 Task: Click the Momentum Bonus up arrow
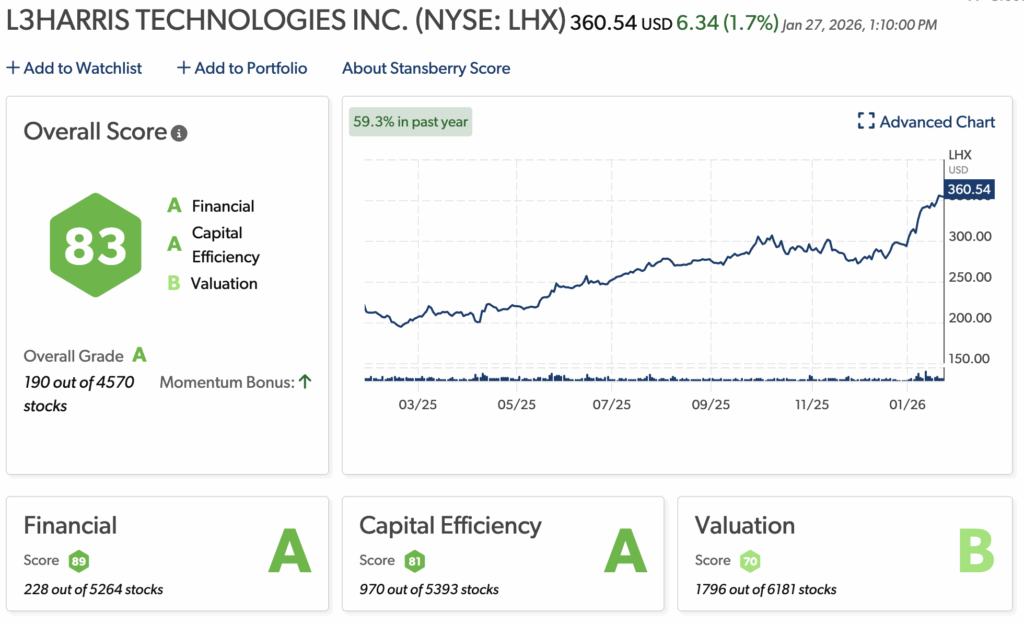click(305, 382)
